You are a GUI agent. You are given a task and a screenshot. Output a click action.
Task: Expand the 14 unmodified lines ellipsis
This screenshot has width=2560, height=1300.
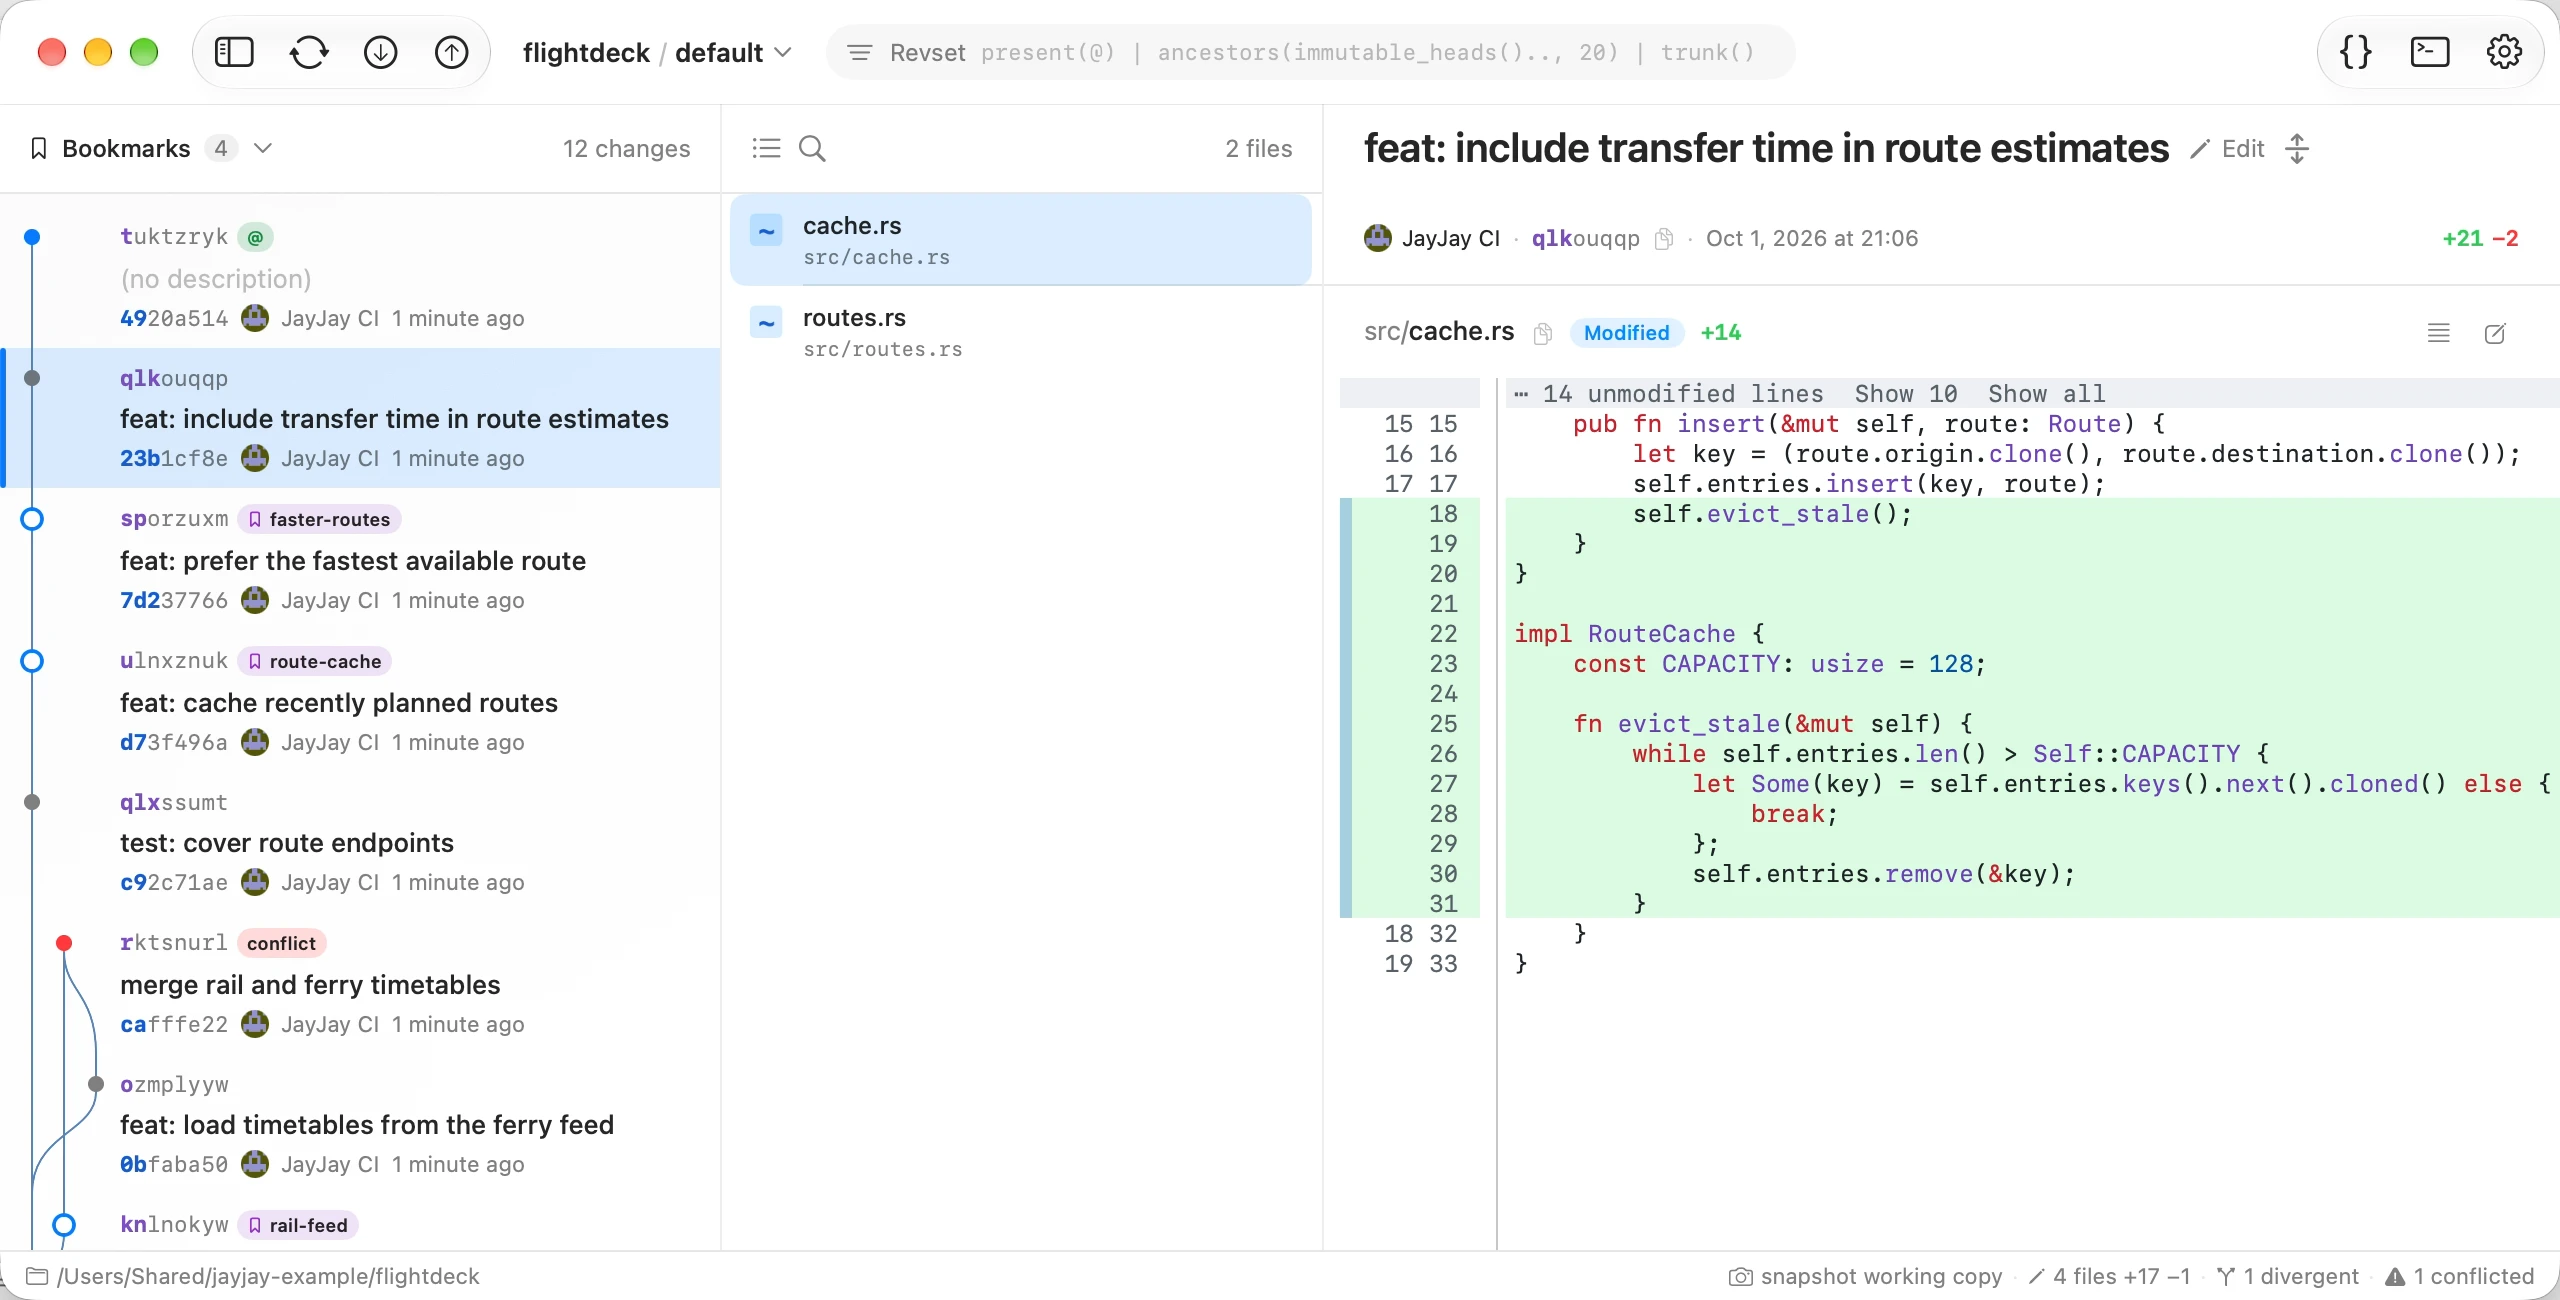pos(1521,394)
